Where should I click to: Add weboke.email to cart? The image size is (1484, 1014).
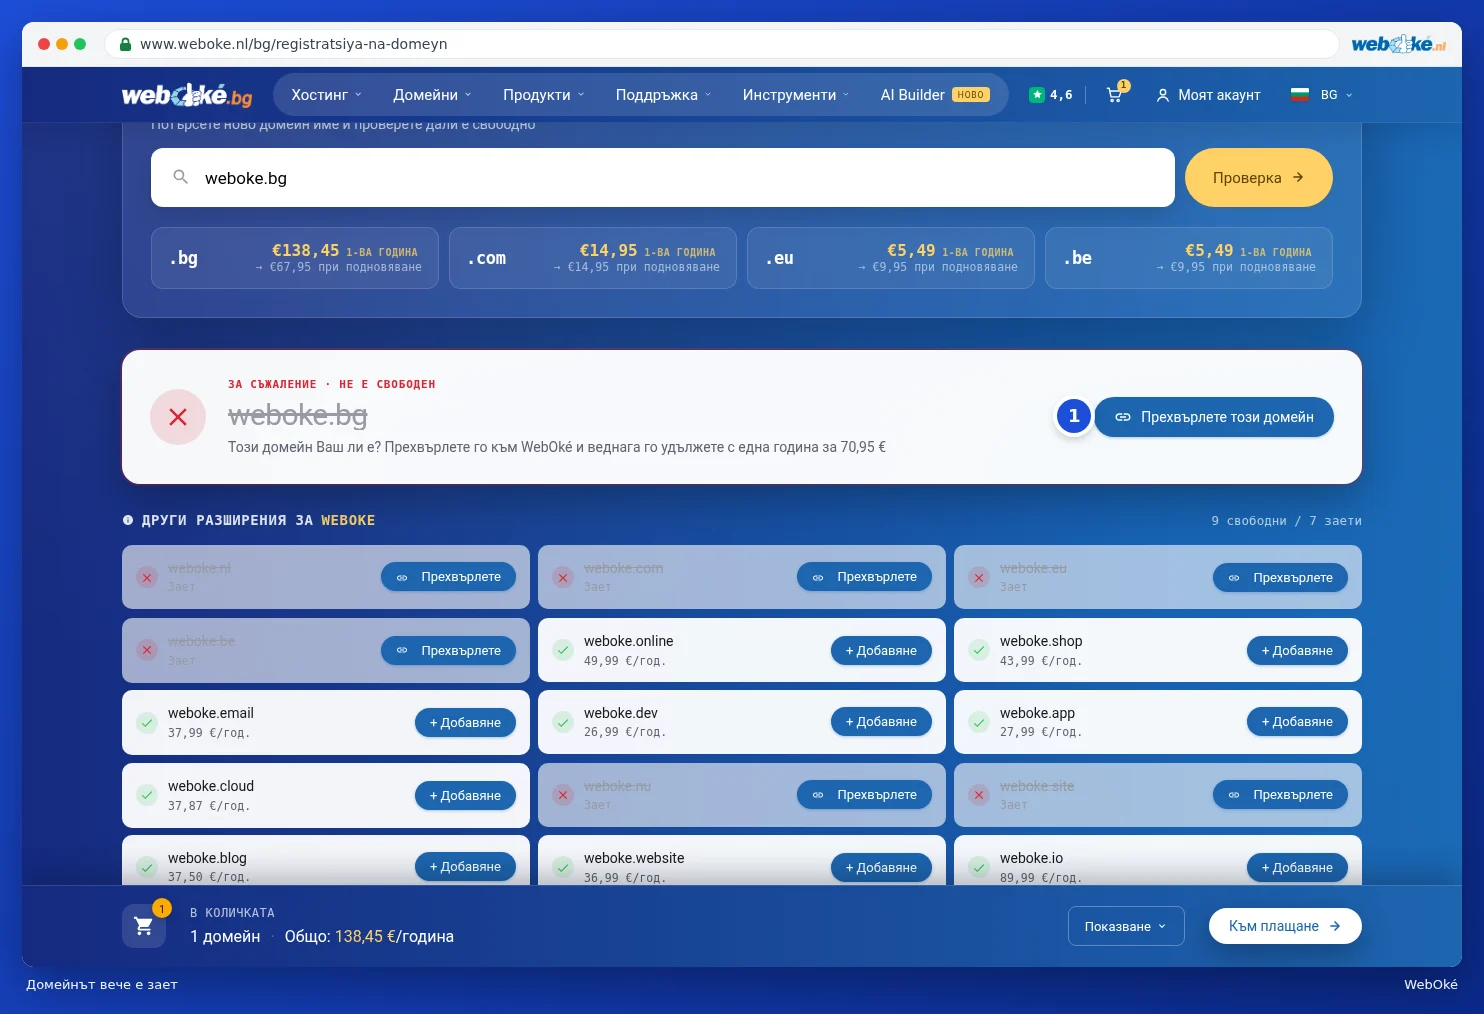[465, 722]
